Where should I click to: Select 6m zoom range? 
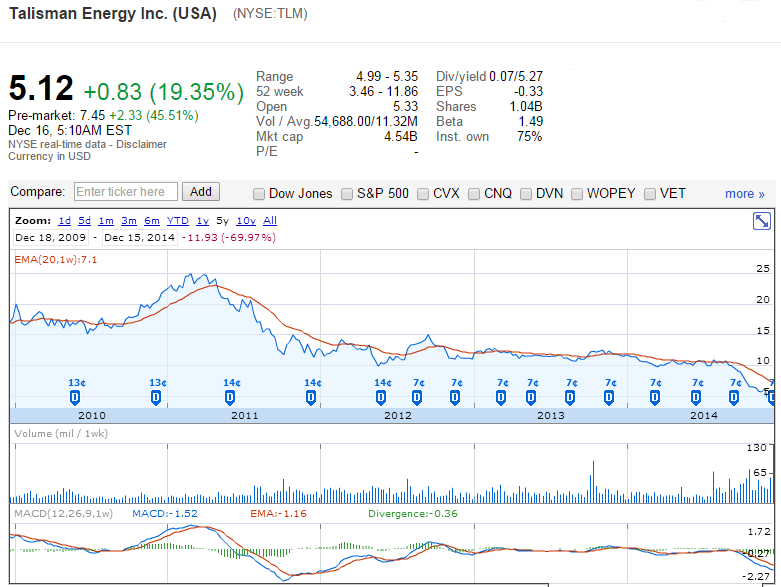pos(152,221)
